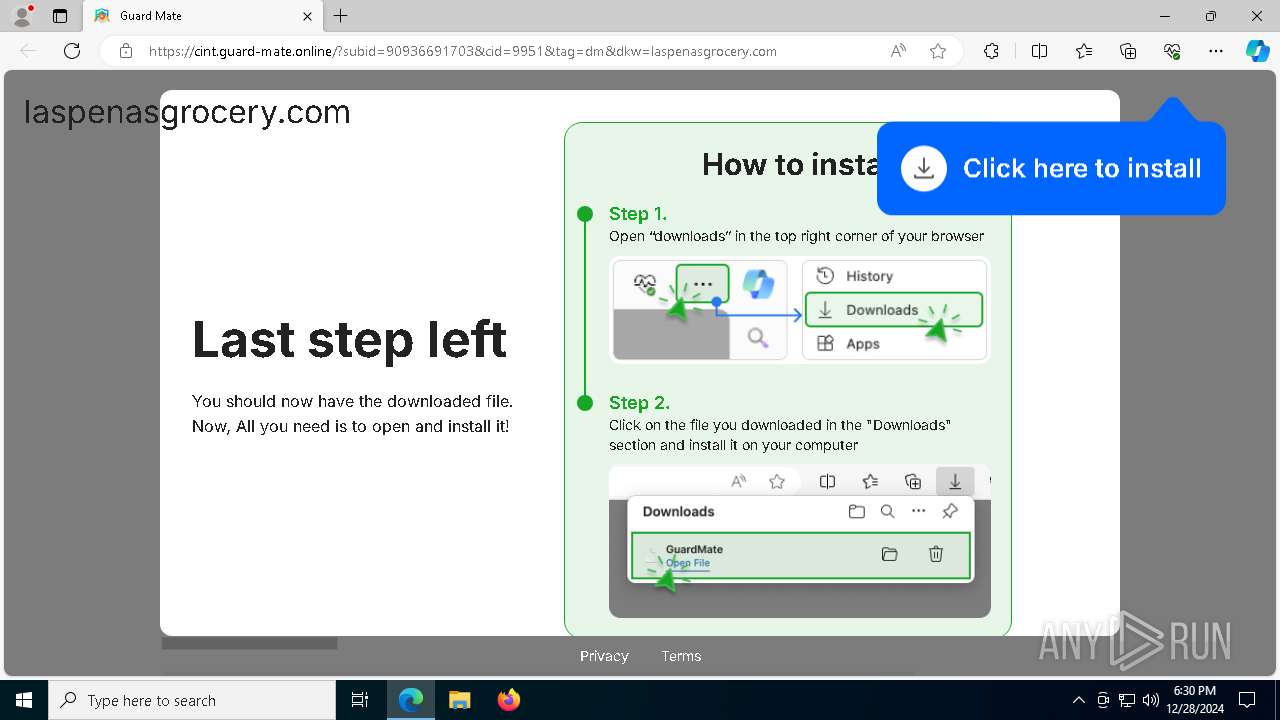Restore down the Edge window
The image size is (1280, 720).
(x=1210, y=16)
